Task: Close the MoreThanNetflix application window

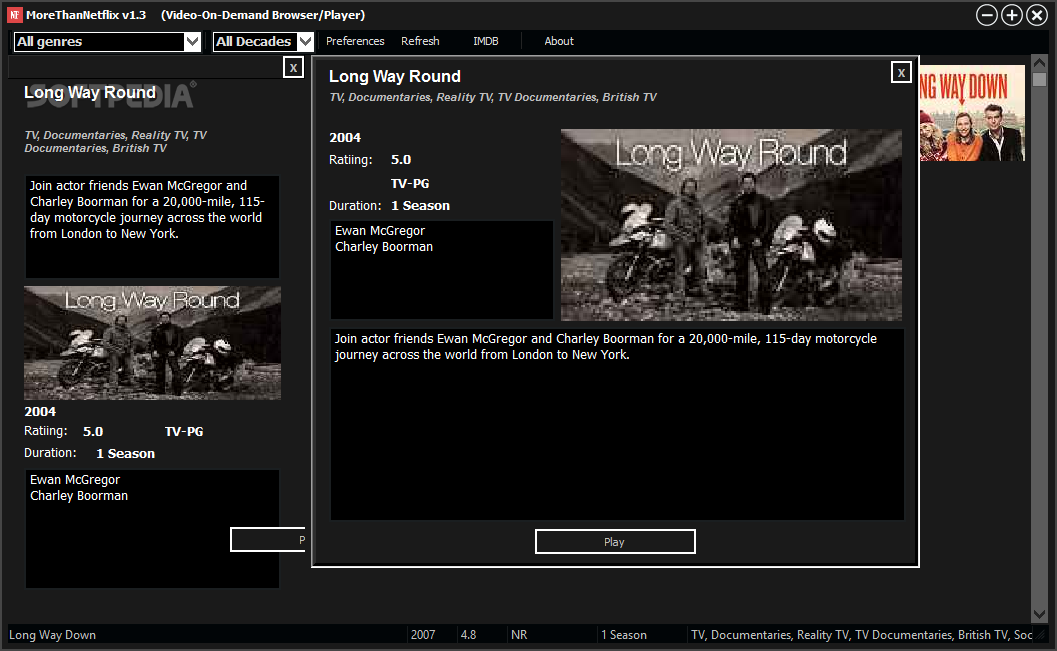Action: pos(1037,15)
